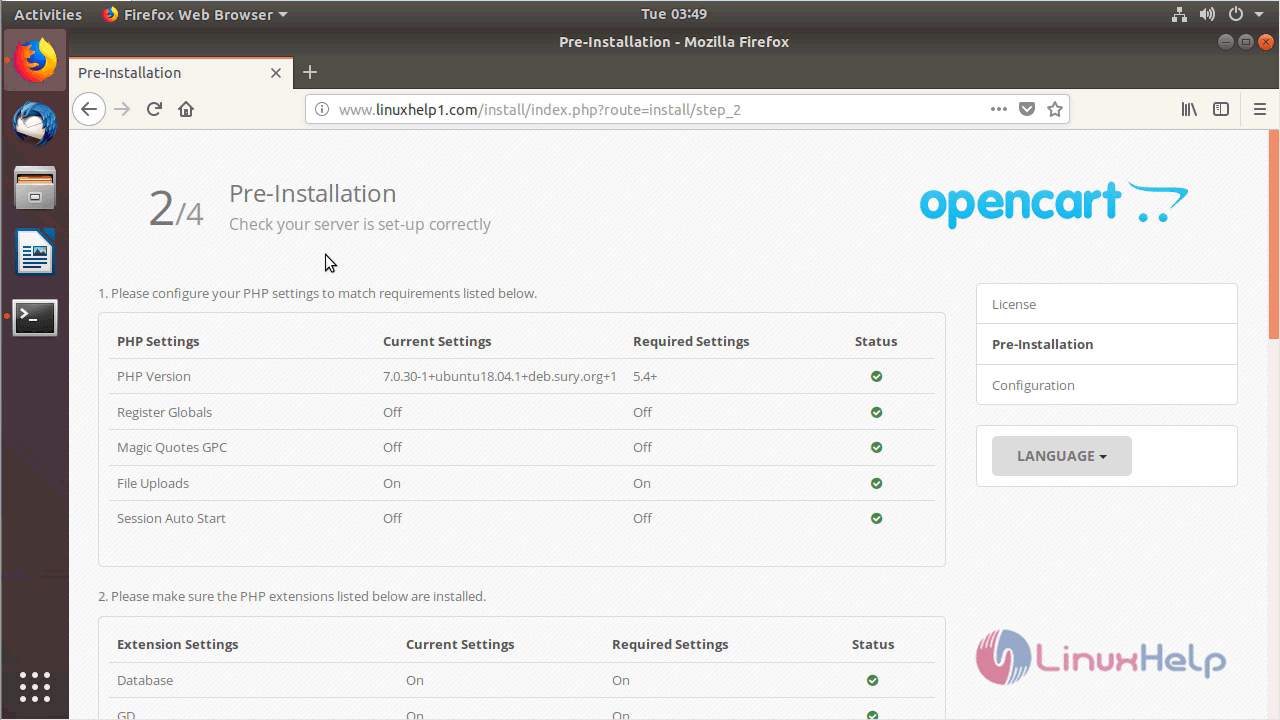Select License in the step list

[1107, 304]
